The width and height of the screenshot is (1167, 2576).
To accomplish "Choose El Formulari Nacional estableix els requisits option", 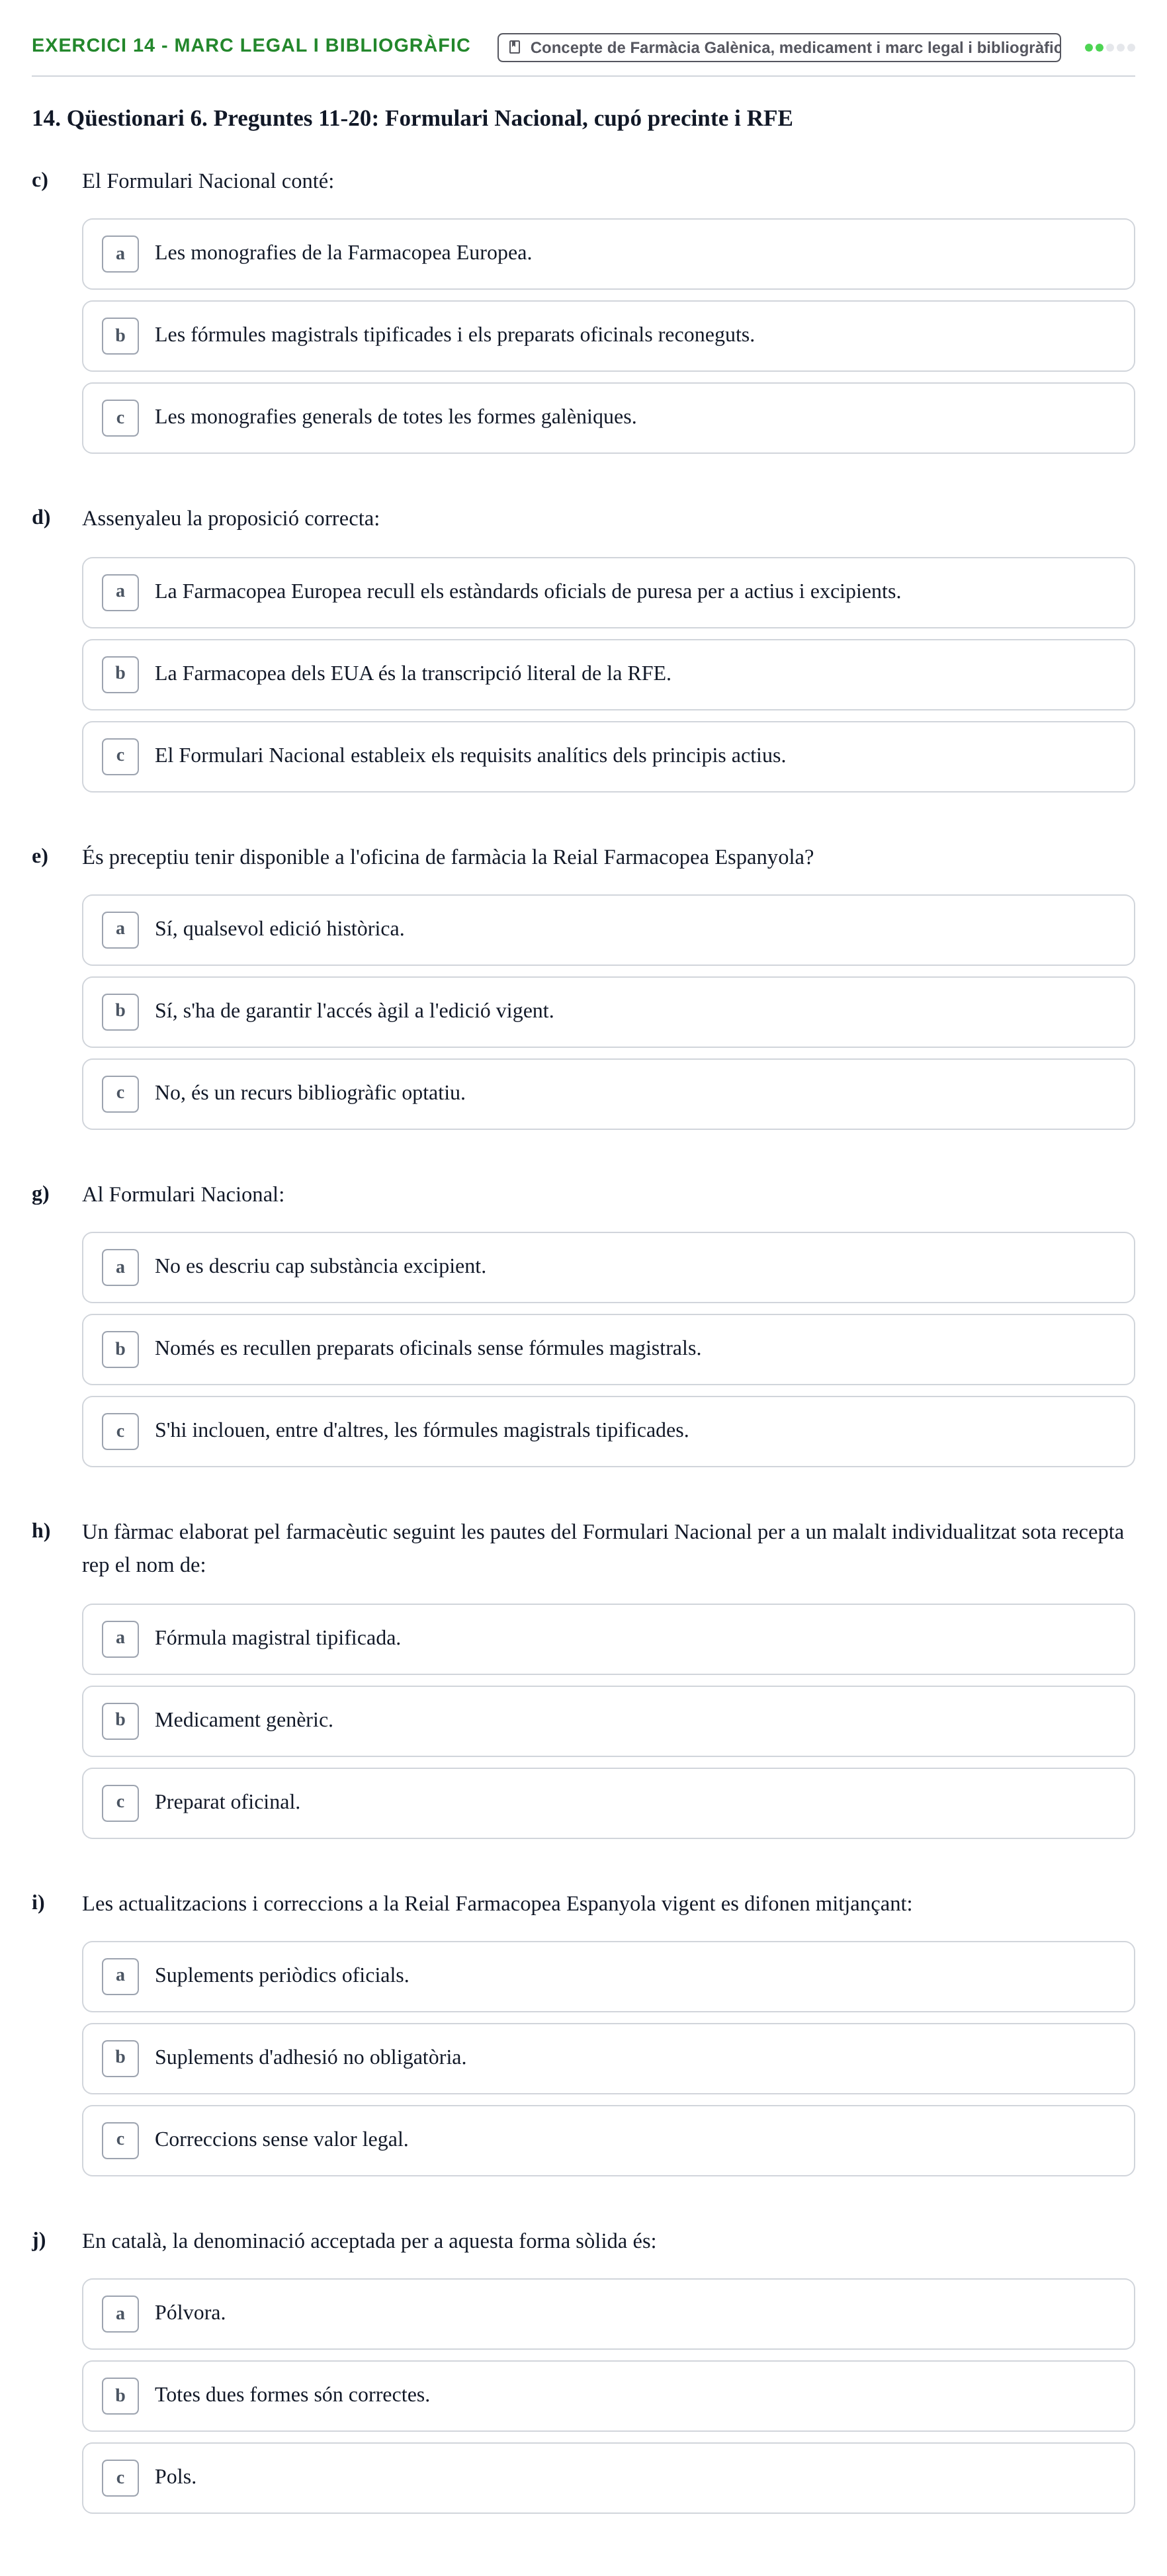I will (x=608, y=756).
